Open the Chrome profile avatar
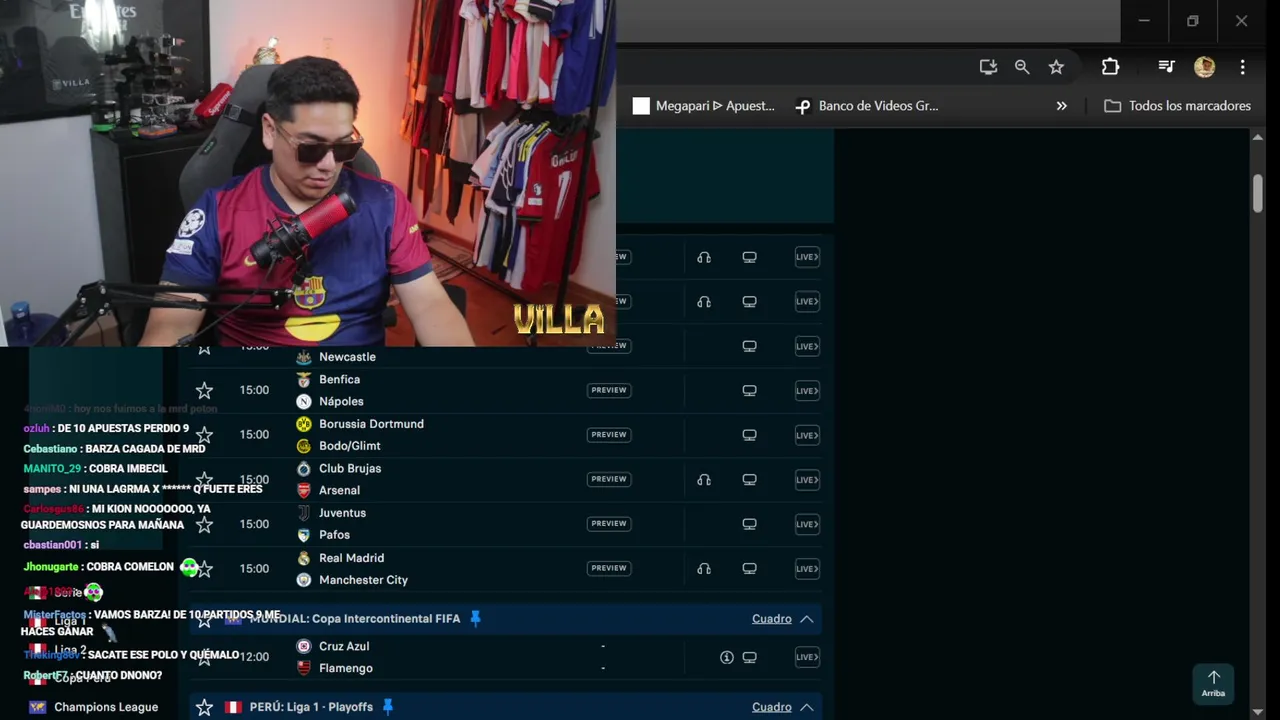The width and height of the screenshot is (1280, 720). coord(1204,67)
